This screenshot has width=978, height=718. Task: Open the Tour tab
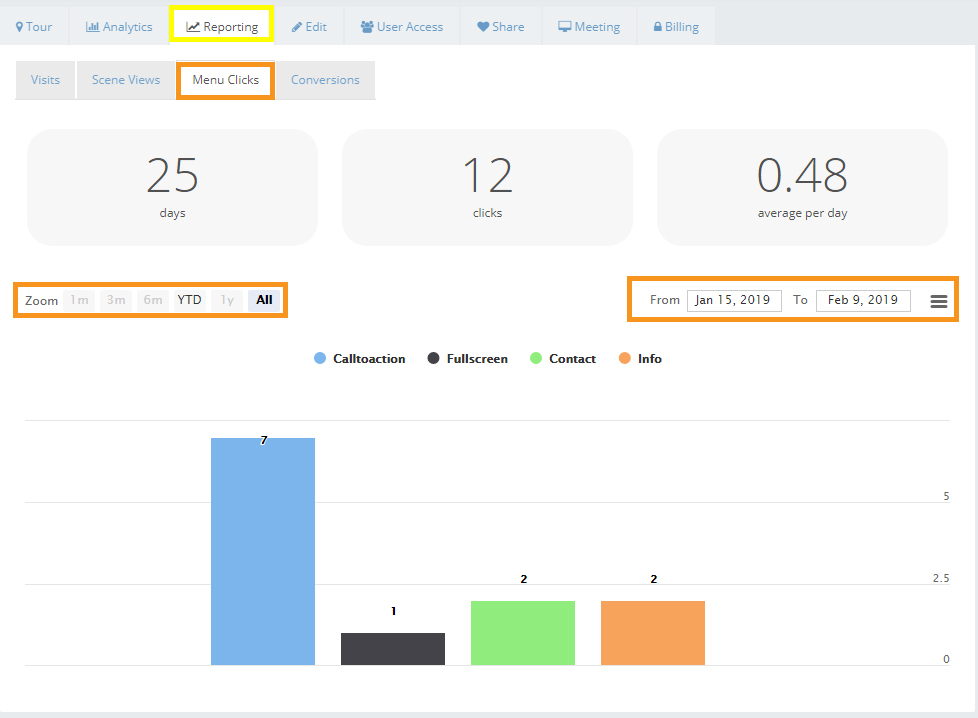[34, 27]
